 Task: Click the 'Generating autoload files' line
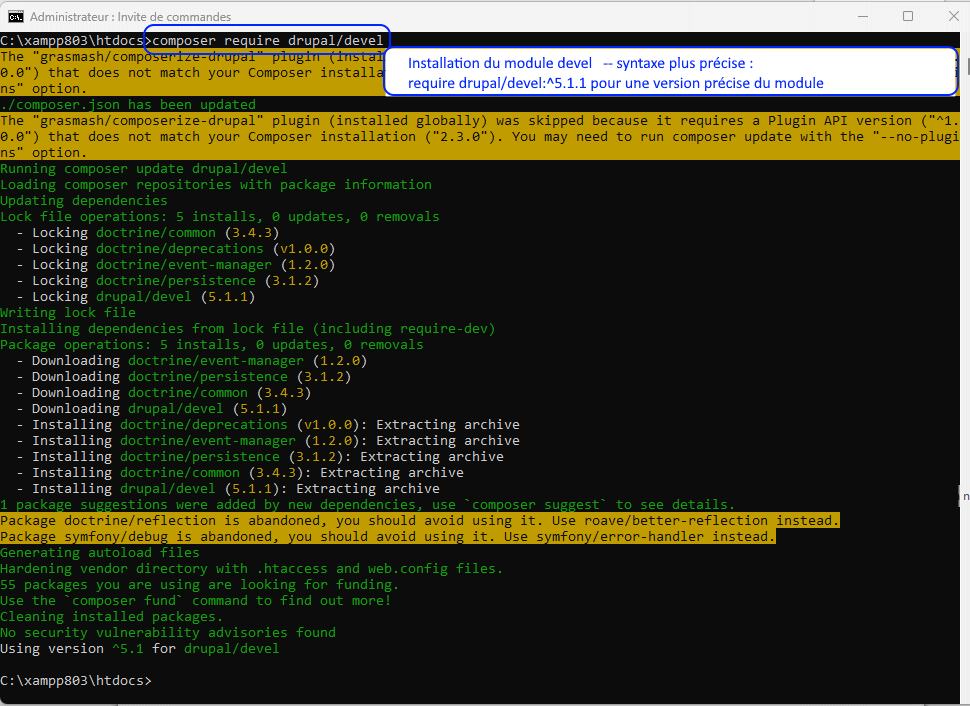(x=100, y=553)
